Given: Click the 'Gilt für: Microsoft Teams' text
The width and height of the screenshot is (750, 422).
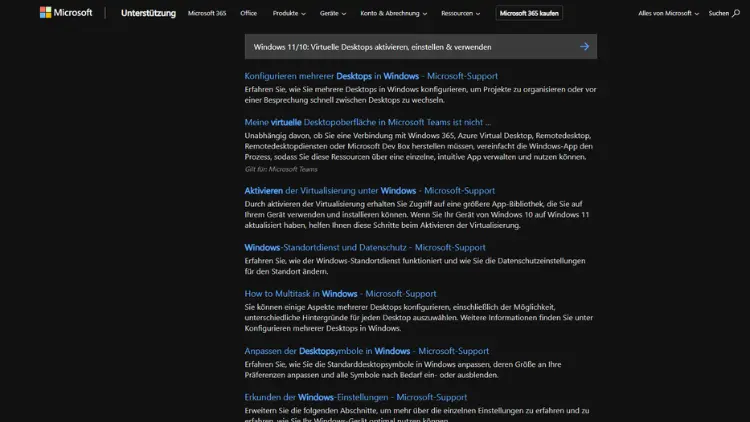Looking at the screenshot, I should (x=281, y=169).
